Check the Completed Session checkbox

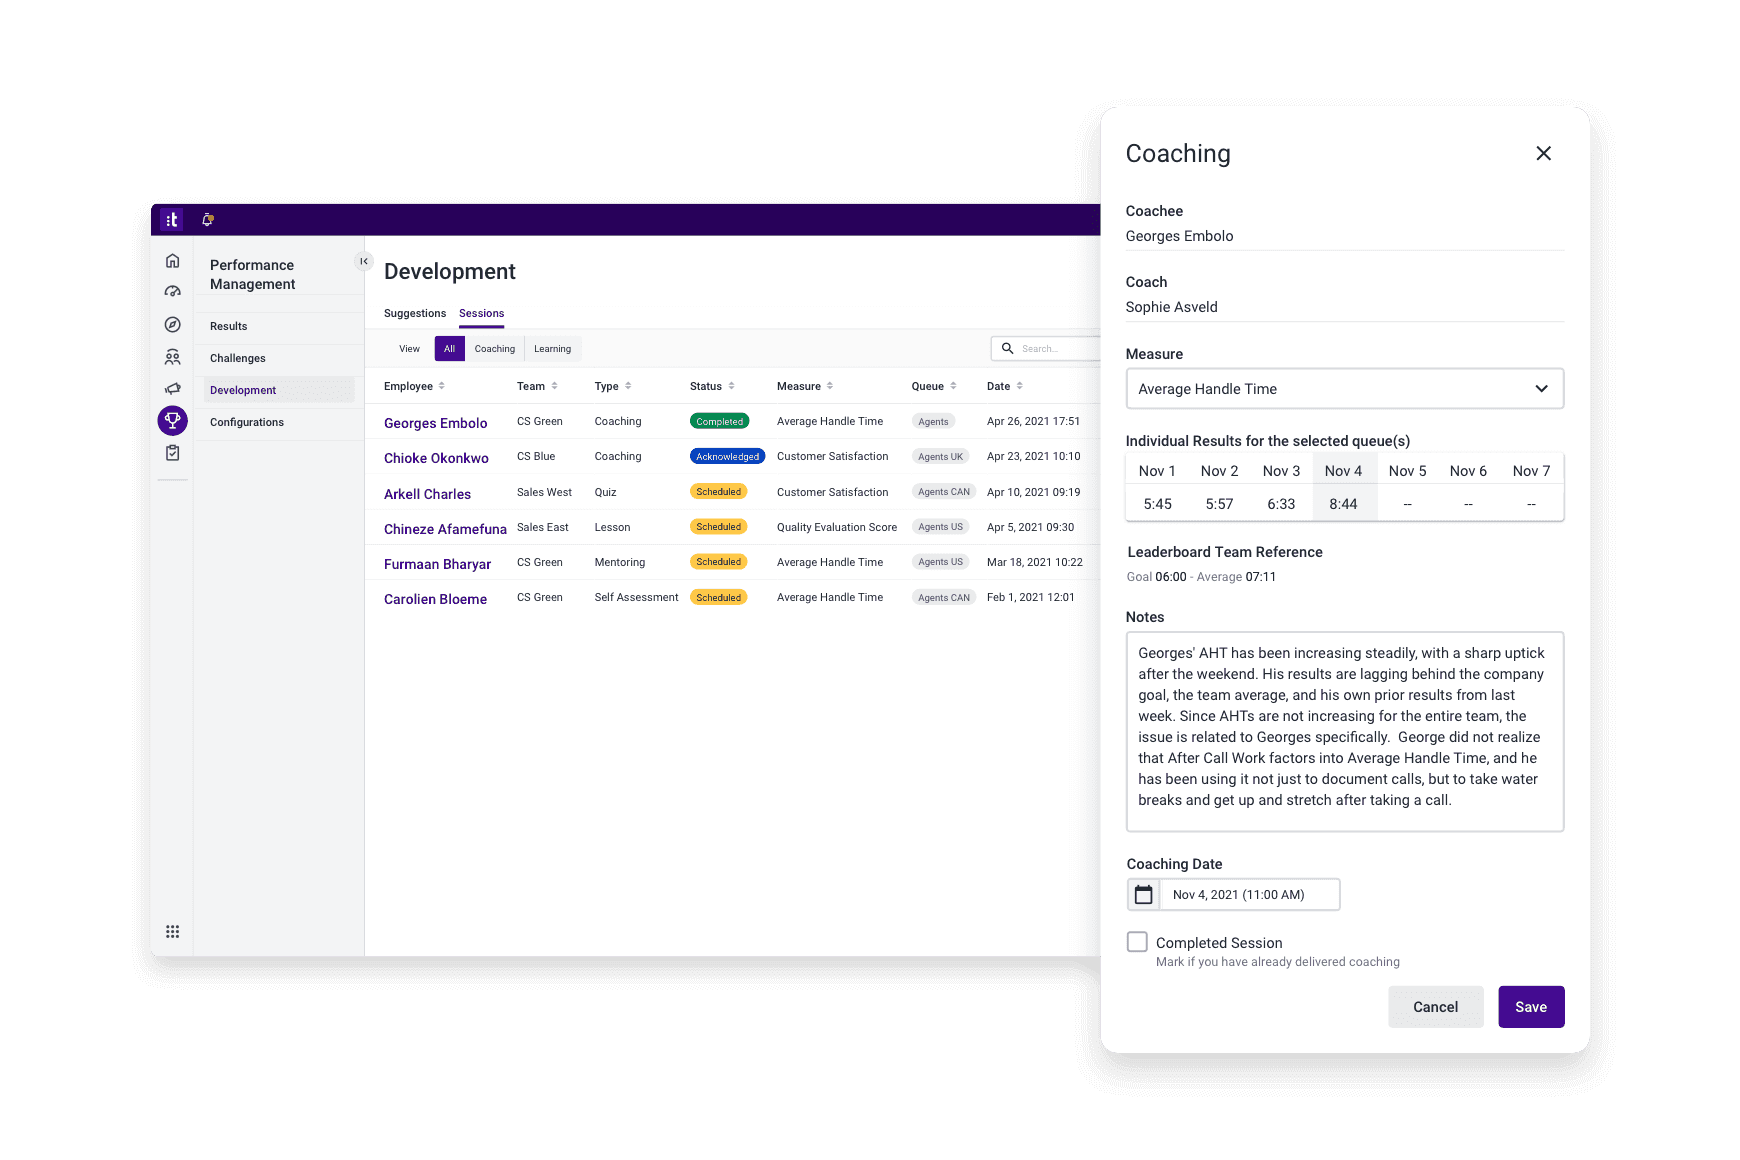(x=1137, y=941)
